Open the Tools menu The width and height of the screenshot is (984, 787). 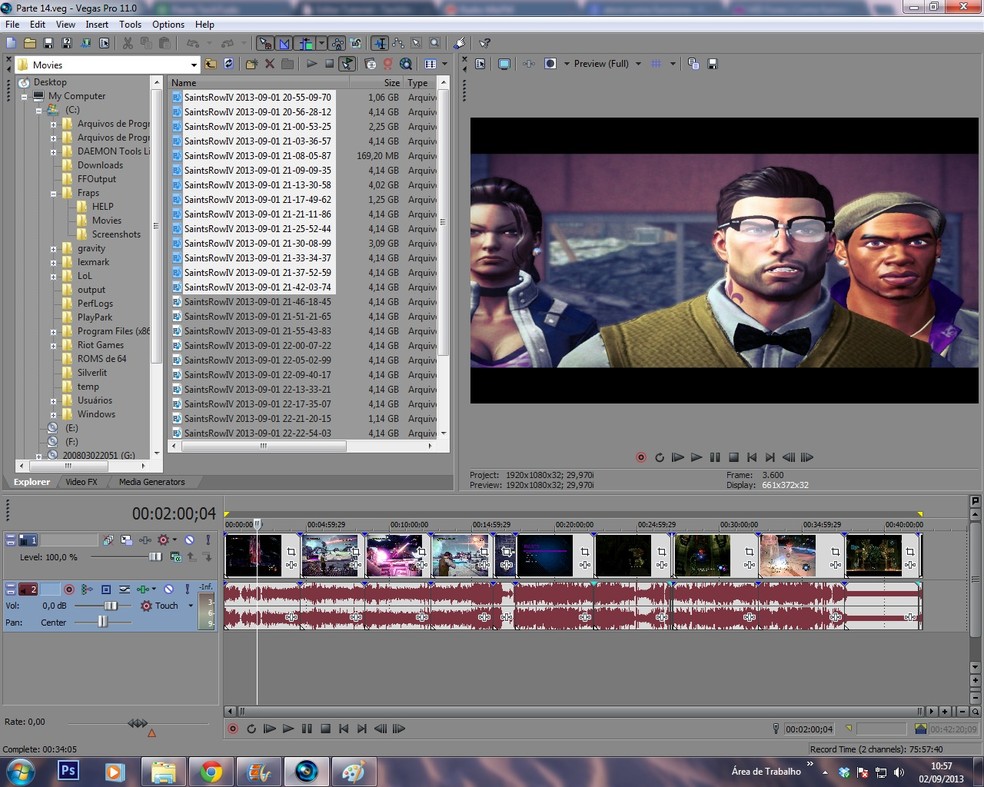point(130,24)
